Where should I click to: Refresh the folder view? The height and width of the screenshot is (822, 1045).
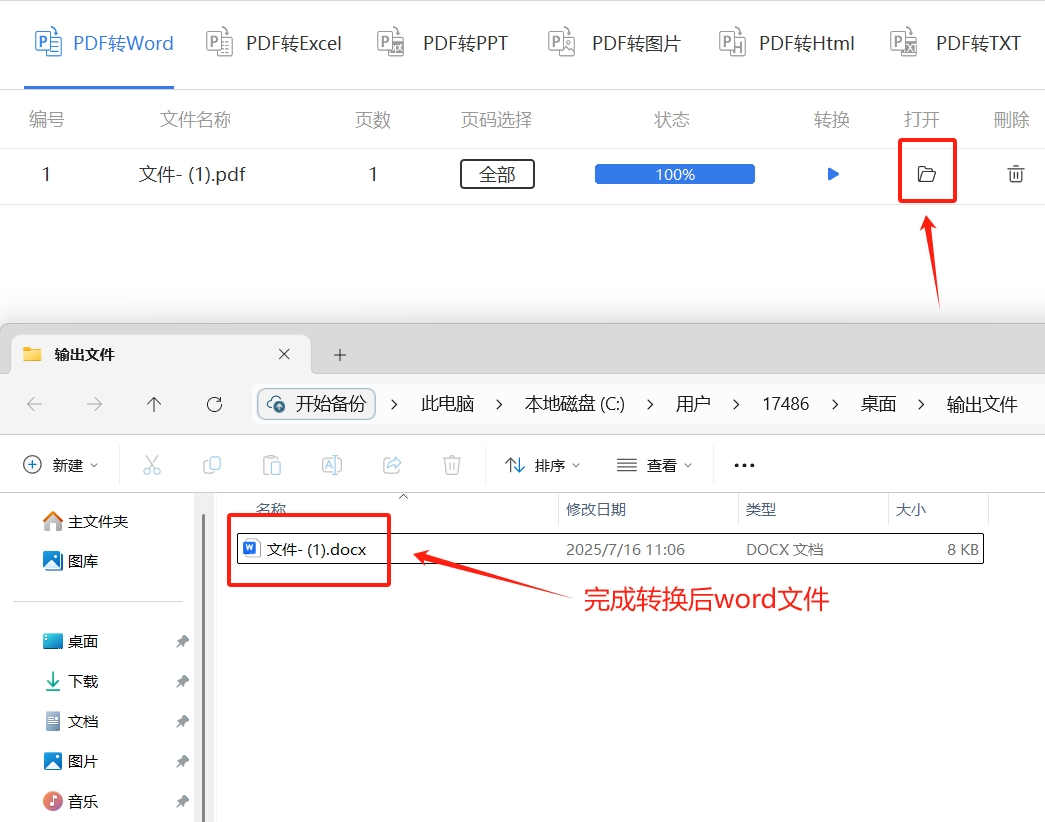tap(214, 404)
